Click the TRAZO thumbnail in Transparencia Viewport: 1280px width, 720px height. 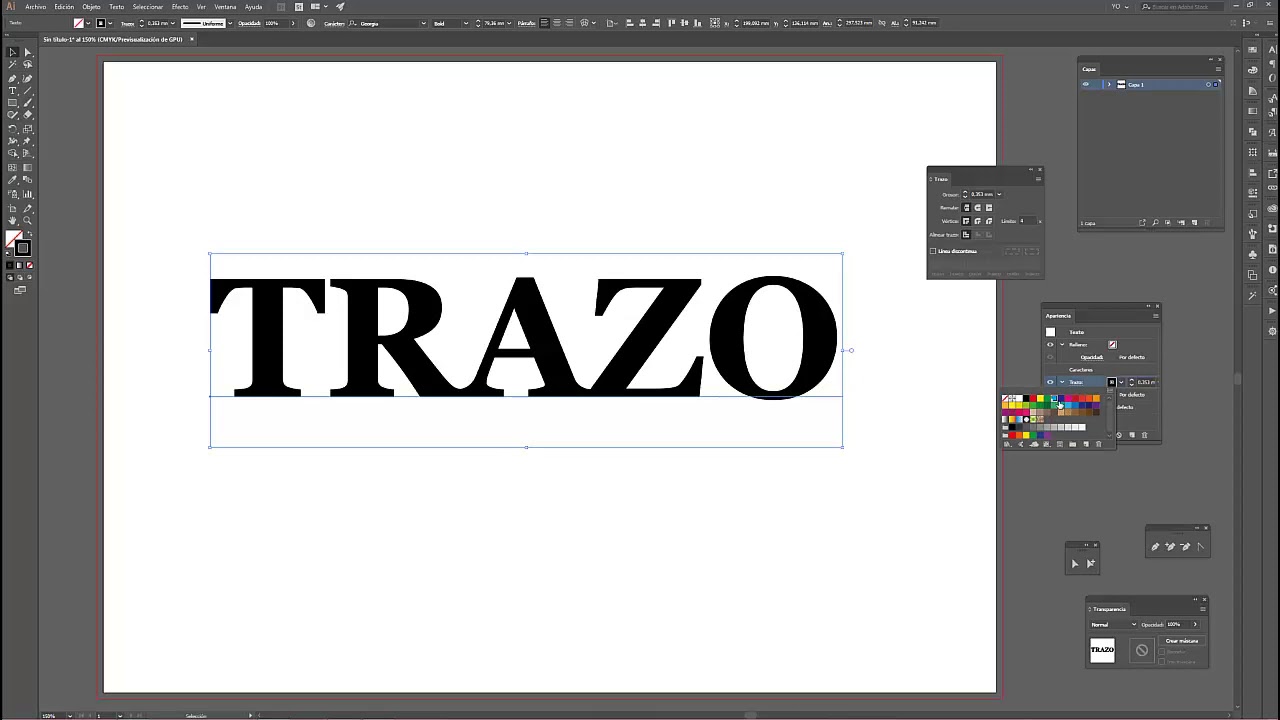click(1102, 650)
